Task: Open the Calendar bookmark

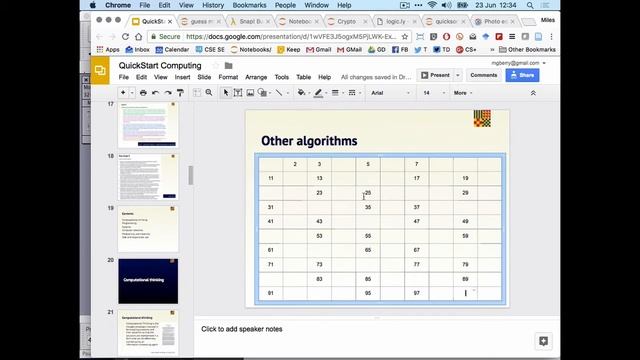Action: tap(172, 49)
